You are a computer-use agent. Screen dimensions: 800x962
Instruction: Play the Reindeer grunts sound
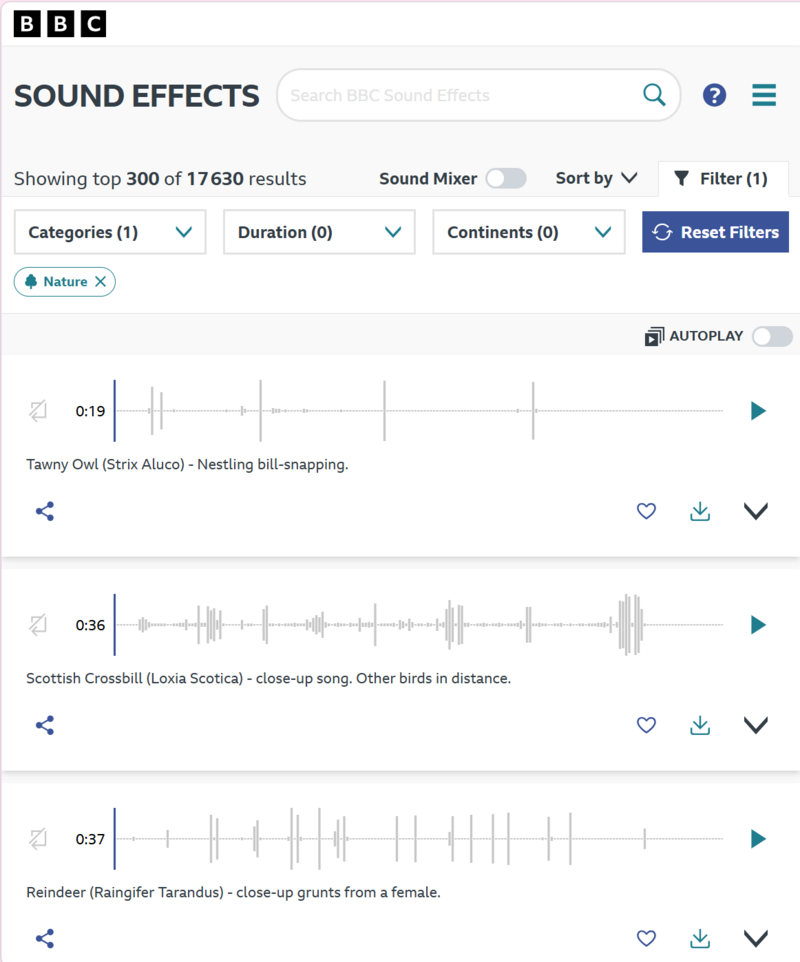(758, 838)
